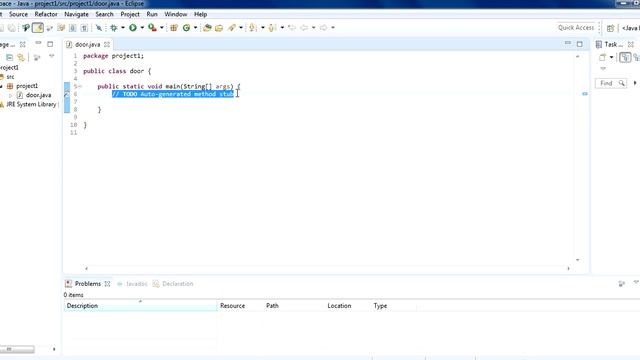Viewport: 640px width, 360px height.
Task: Toggle Link with Editor in Package Explorer
Action: pyautogui.click(x=21, y=58)
